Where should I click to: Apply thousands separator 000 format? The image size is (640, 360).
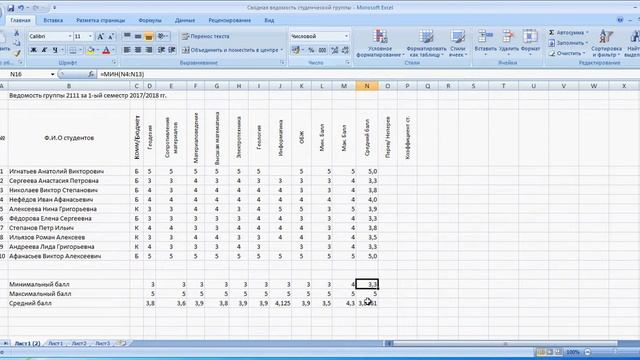(322, 50)
